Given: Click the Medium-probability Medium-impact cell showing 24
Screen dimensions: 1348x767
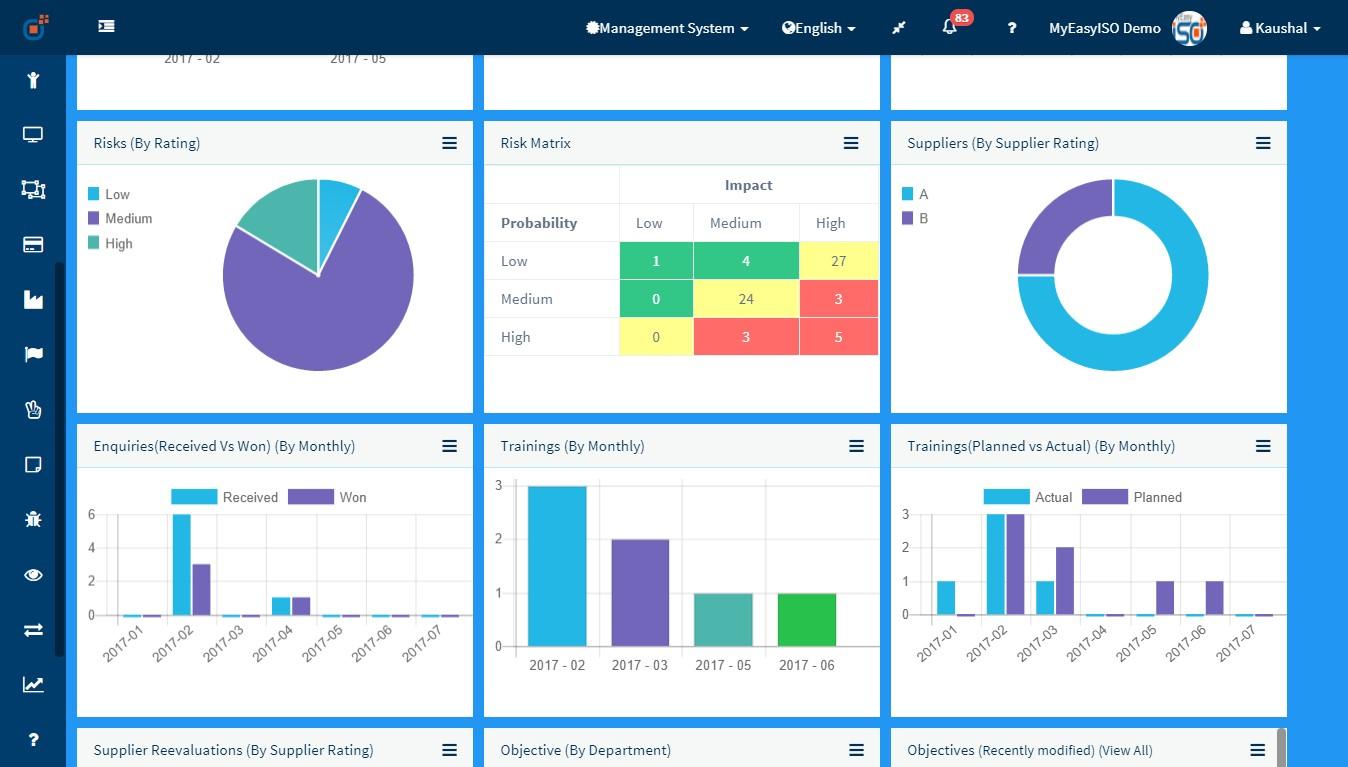Looking at the screenshot, I should 746,299.
